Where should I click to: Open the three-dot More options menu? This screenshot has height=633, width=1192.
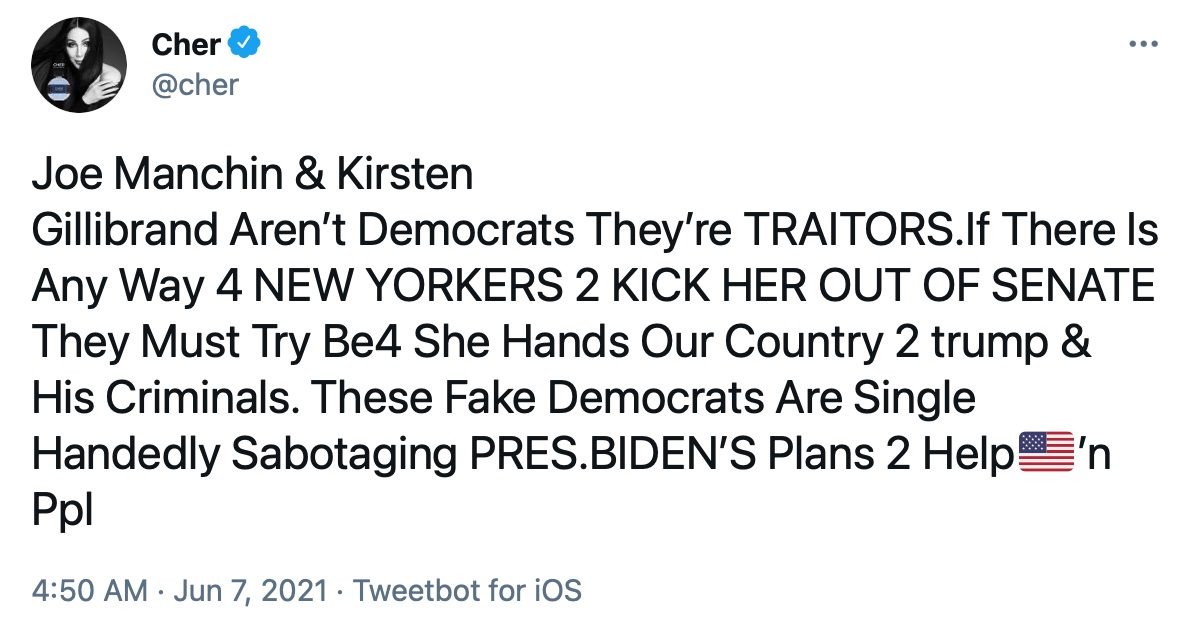pos(1142,45)
